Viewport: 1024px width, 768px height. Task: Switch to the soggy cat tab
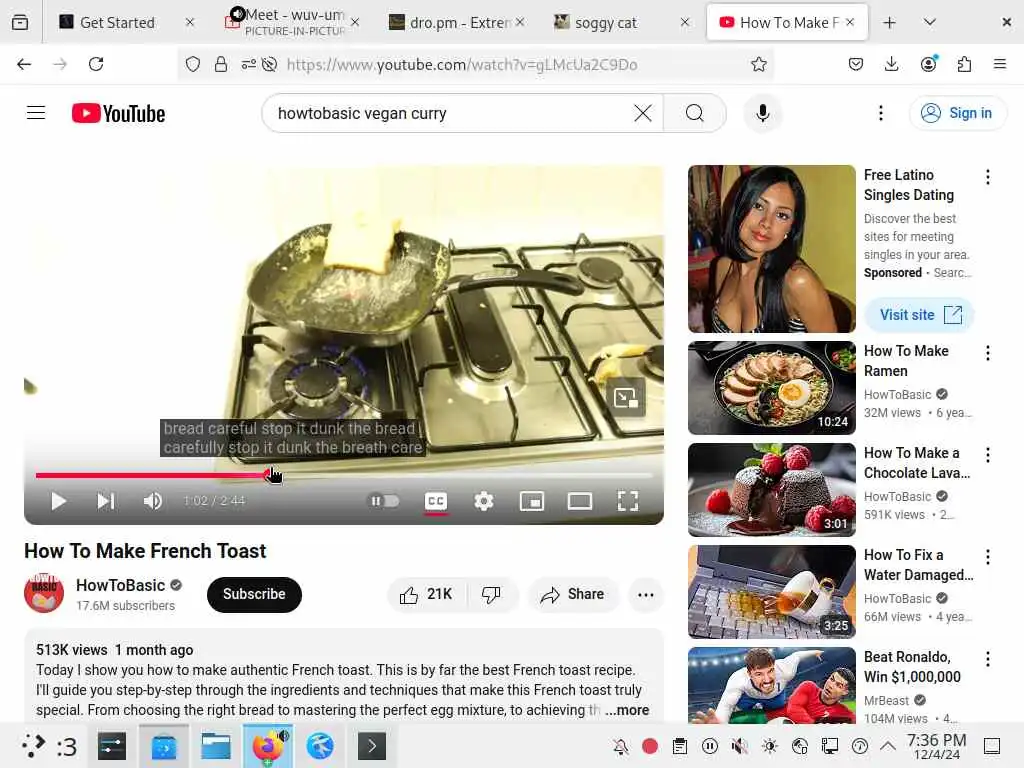620,22
